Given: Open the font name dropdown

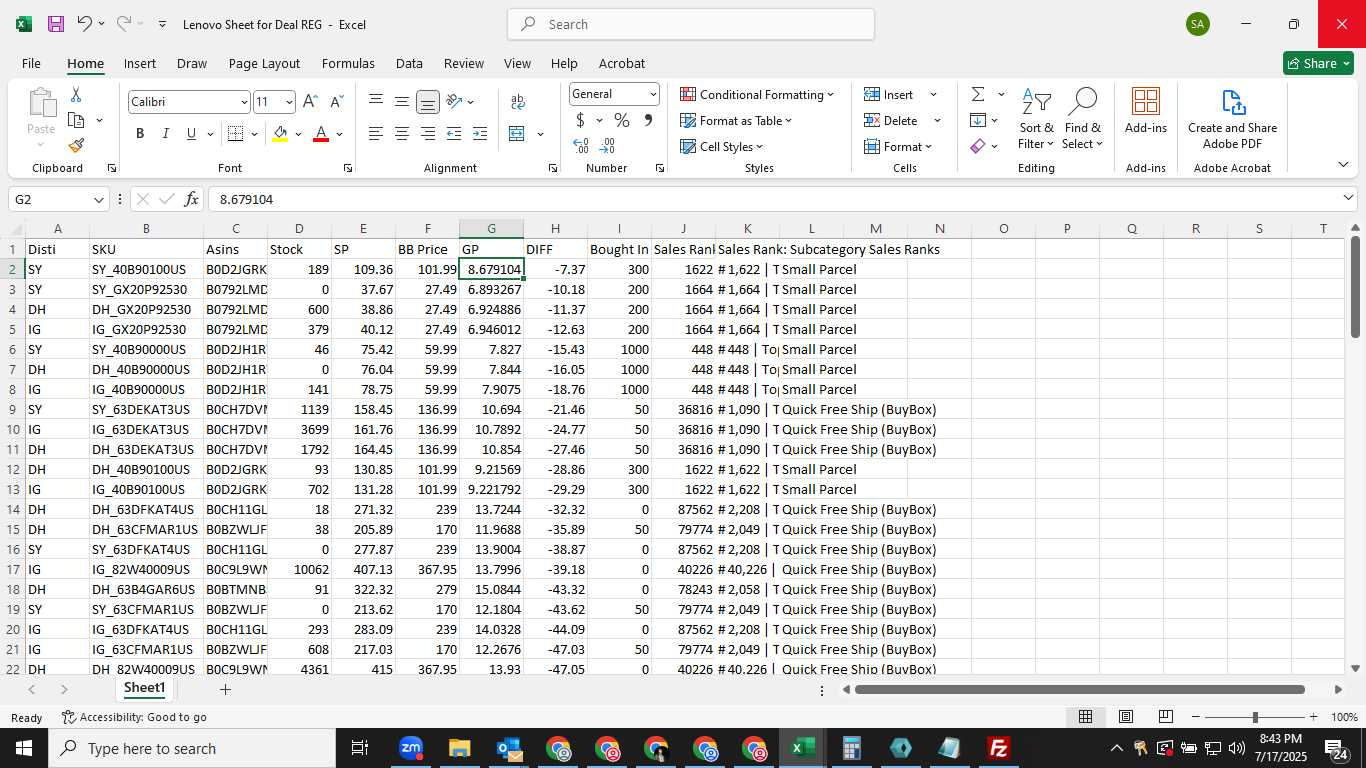Looking at the screenshot, I should tap(243, 102).
